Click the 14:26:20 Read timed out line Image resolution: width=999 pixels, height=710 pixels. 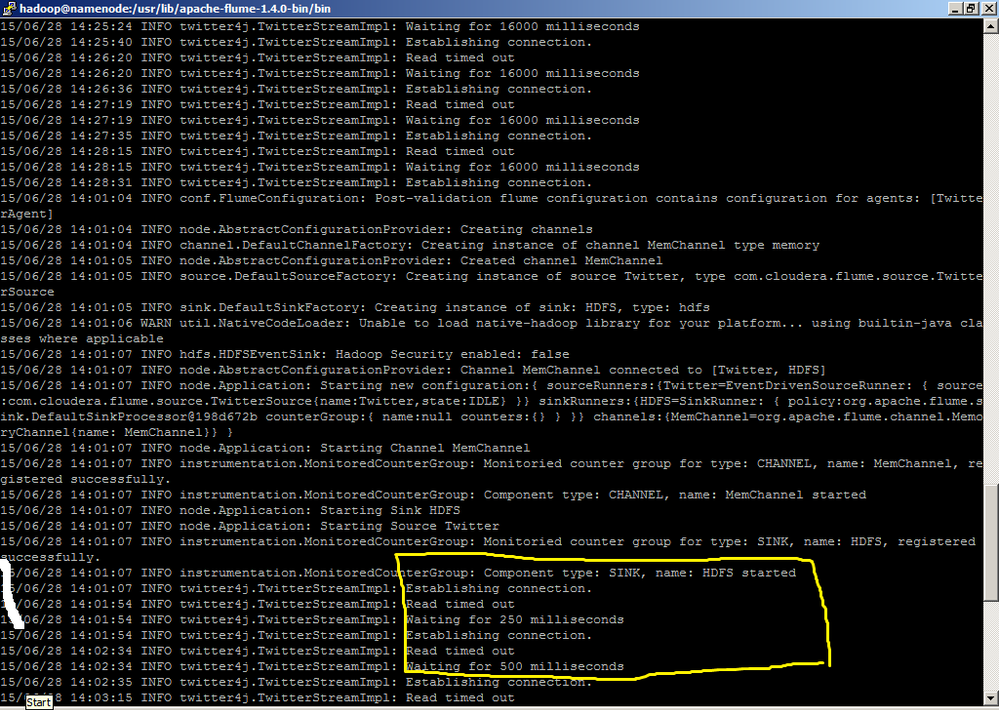(257, 58)
